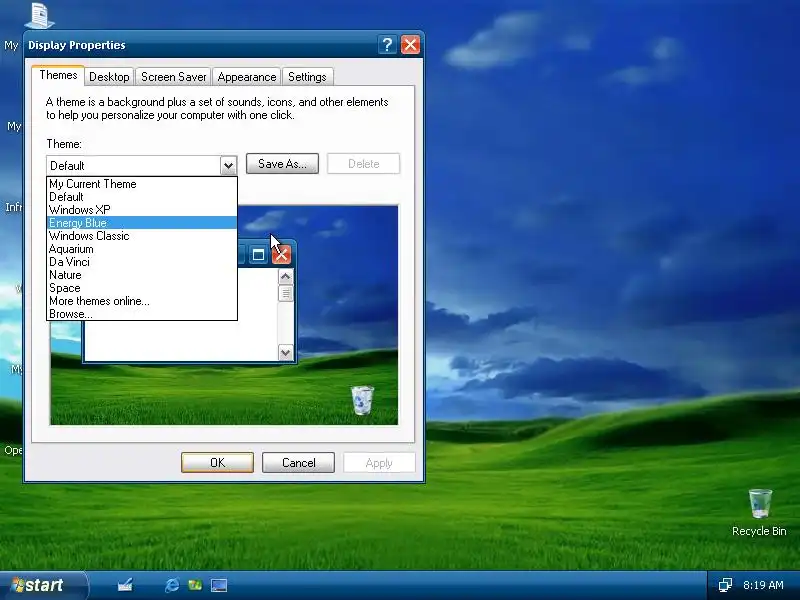
Task: Confirm with the OK button
Action: pos(217,463)
